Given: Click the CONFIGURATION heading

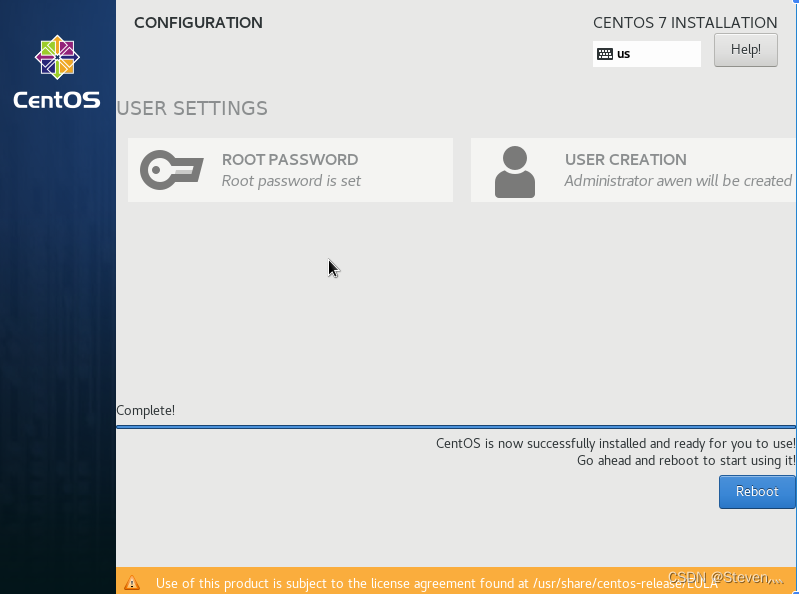Looking at the screenshot, I should pos(198,23).
